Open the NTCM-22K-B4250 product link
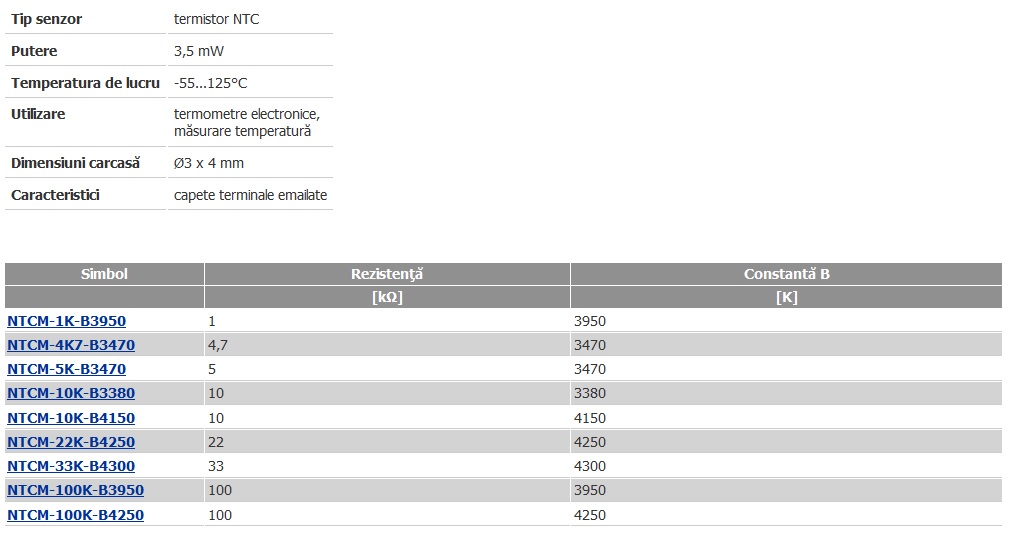This screenshot has width=1012, height=536. pos(71,442)
